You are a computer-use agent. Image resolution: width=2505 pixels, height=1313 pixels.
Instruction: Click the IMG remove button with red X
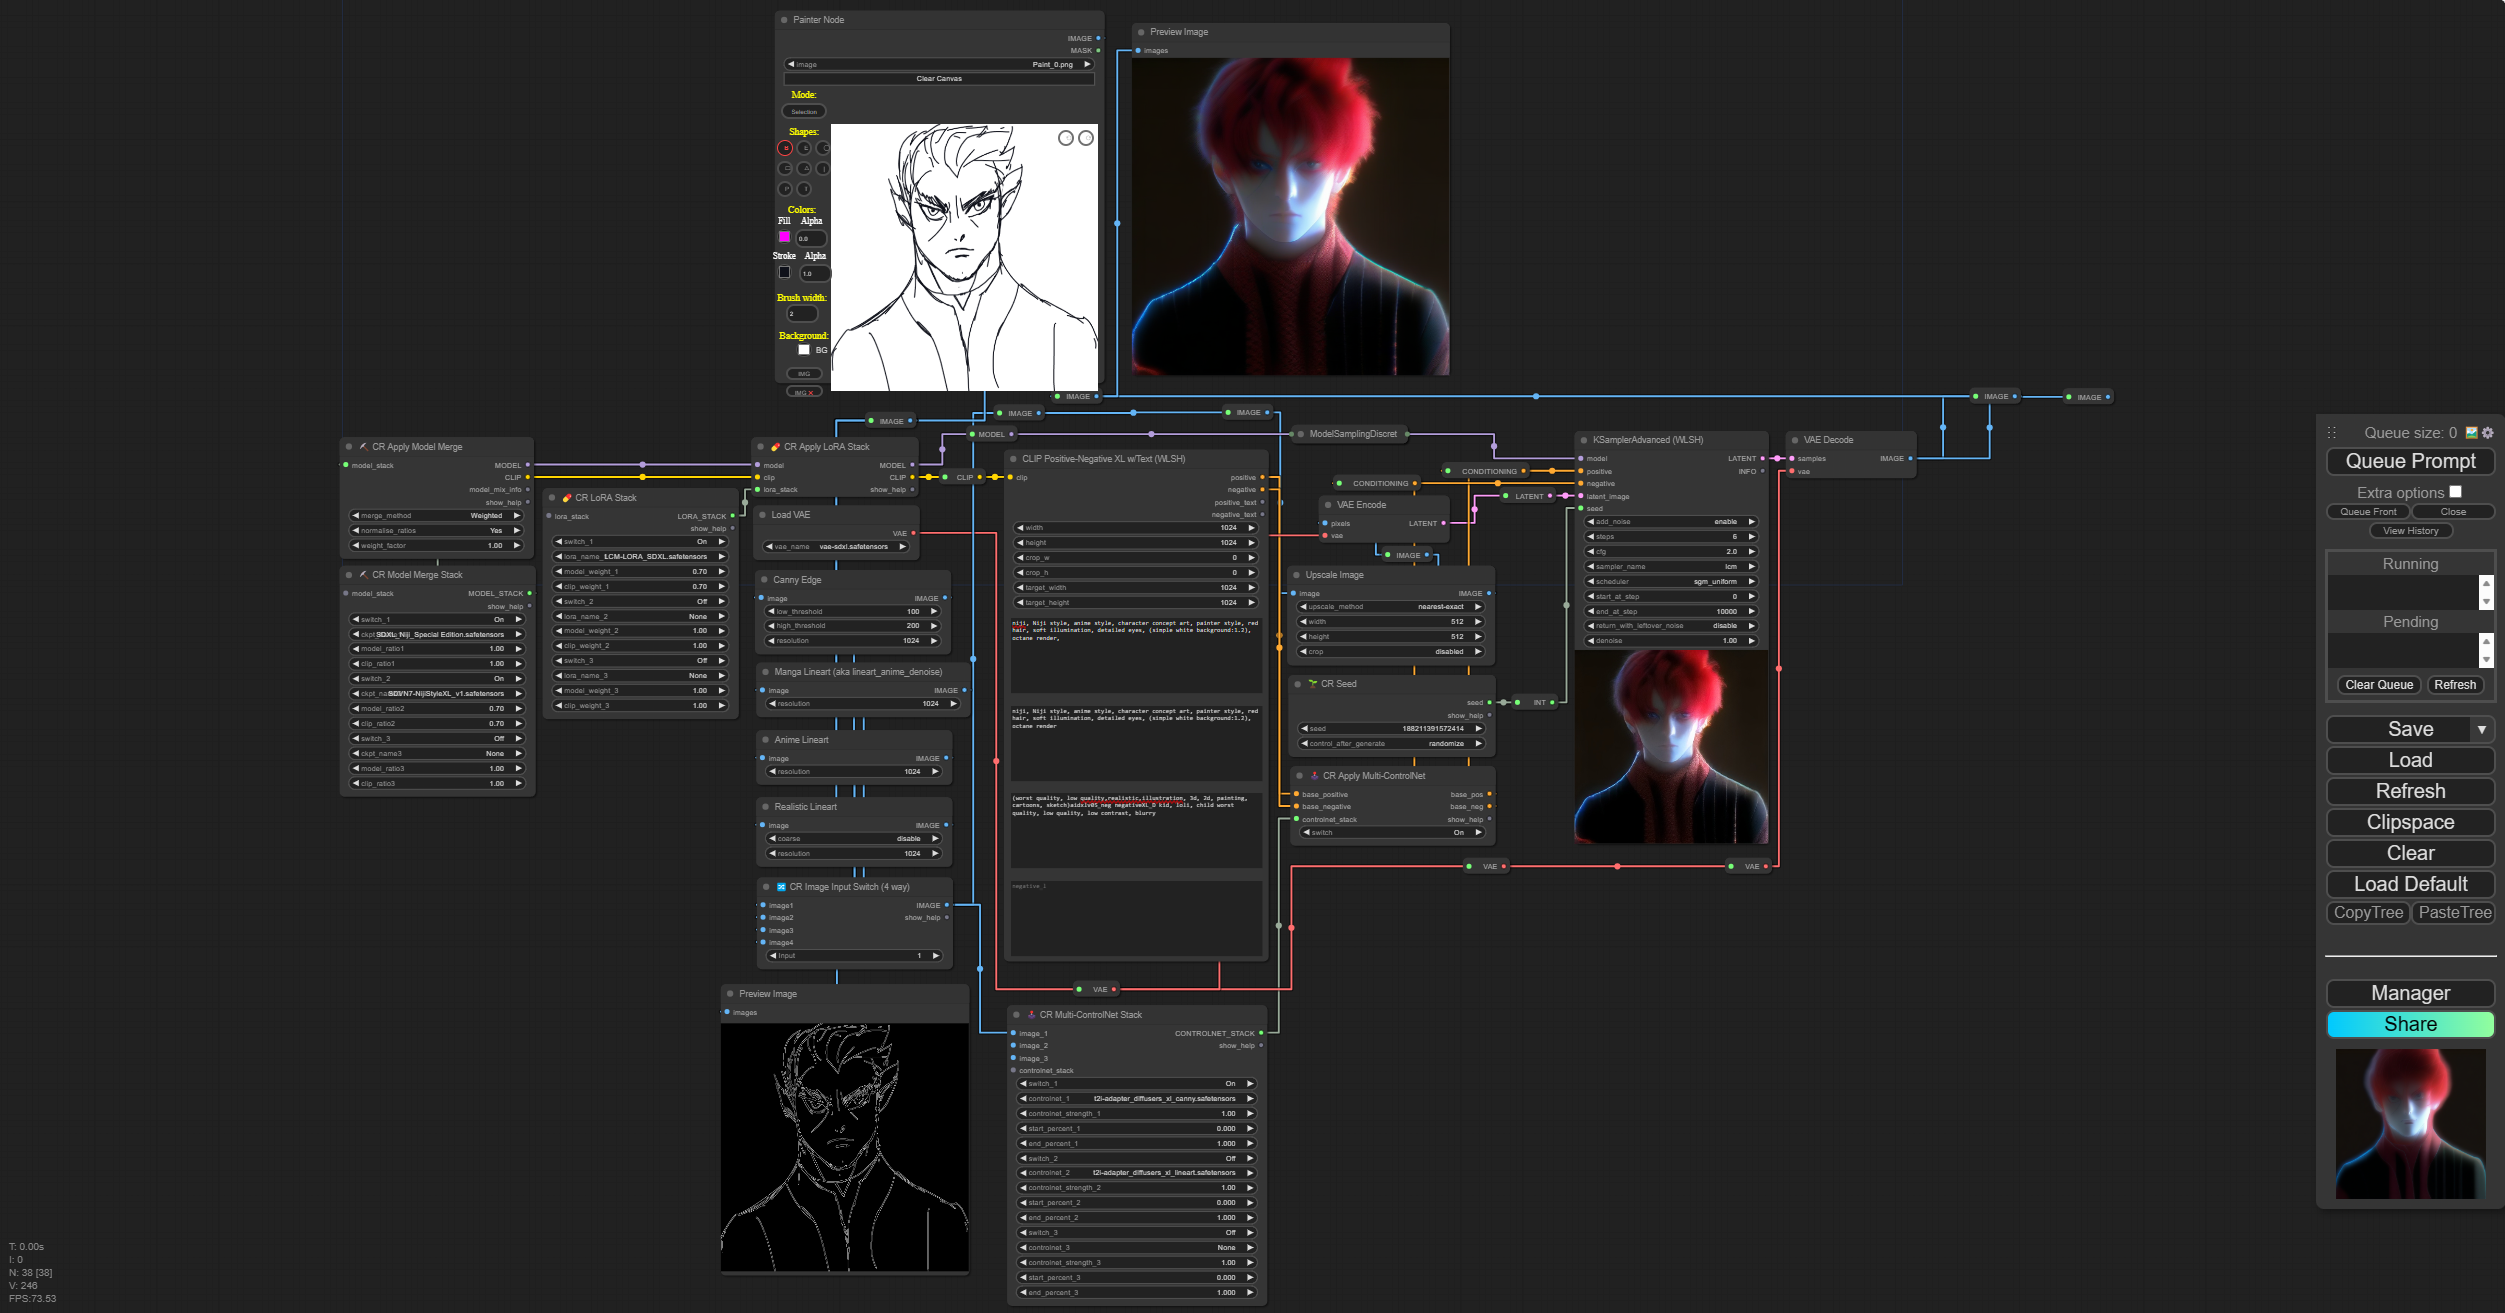point(804,392)
